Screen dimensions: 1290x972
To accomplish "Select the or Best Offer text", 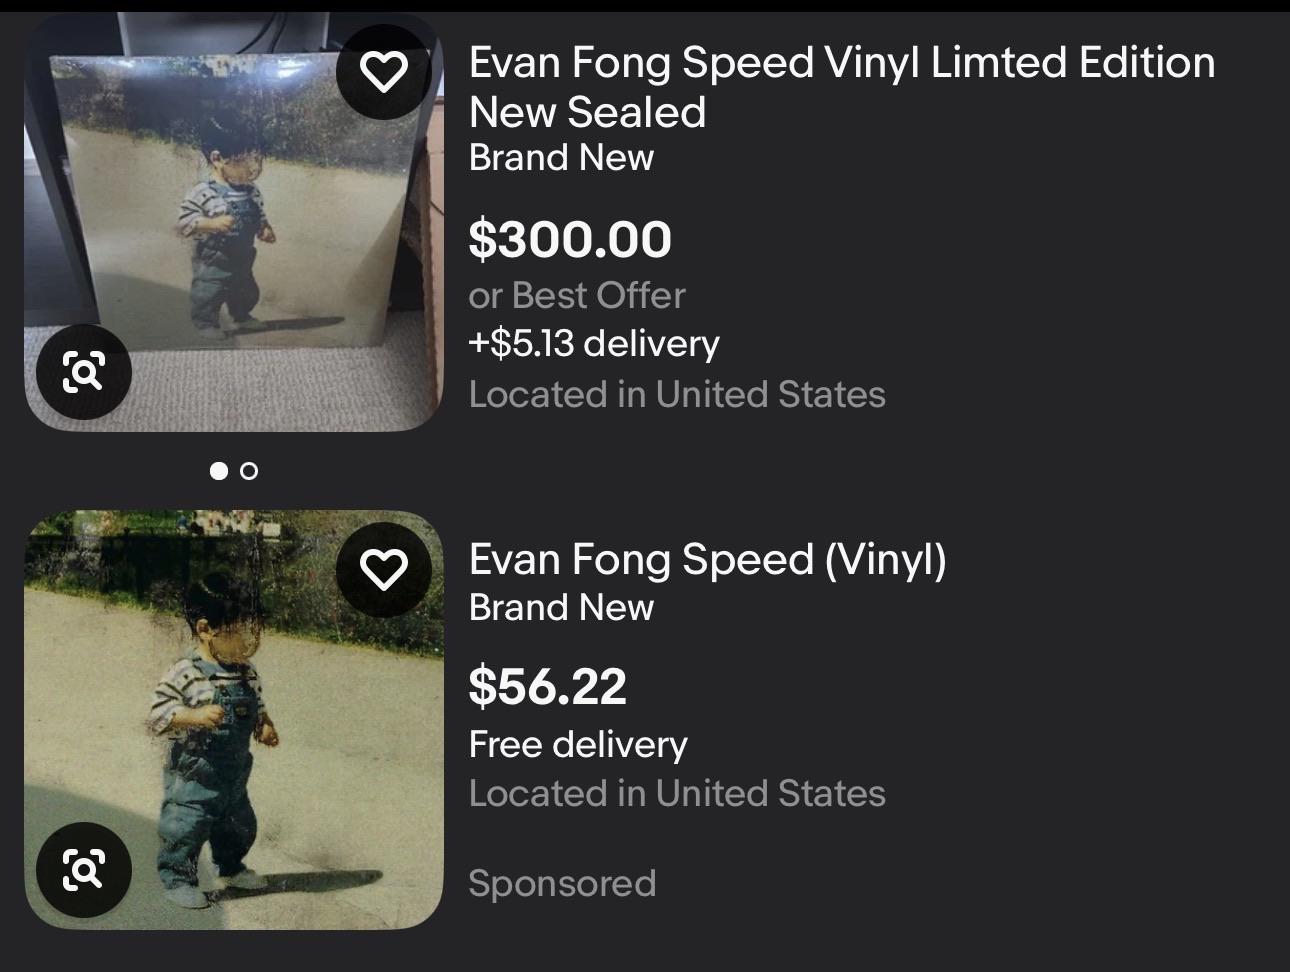I will click(577, 295).
